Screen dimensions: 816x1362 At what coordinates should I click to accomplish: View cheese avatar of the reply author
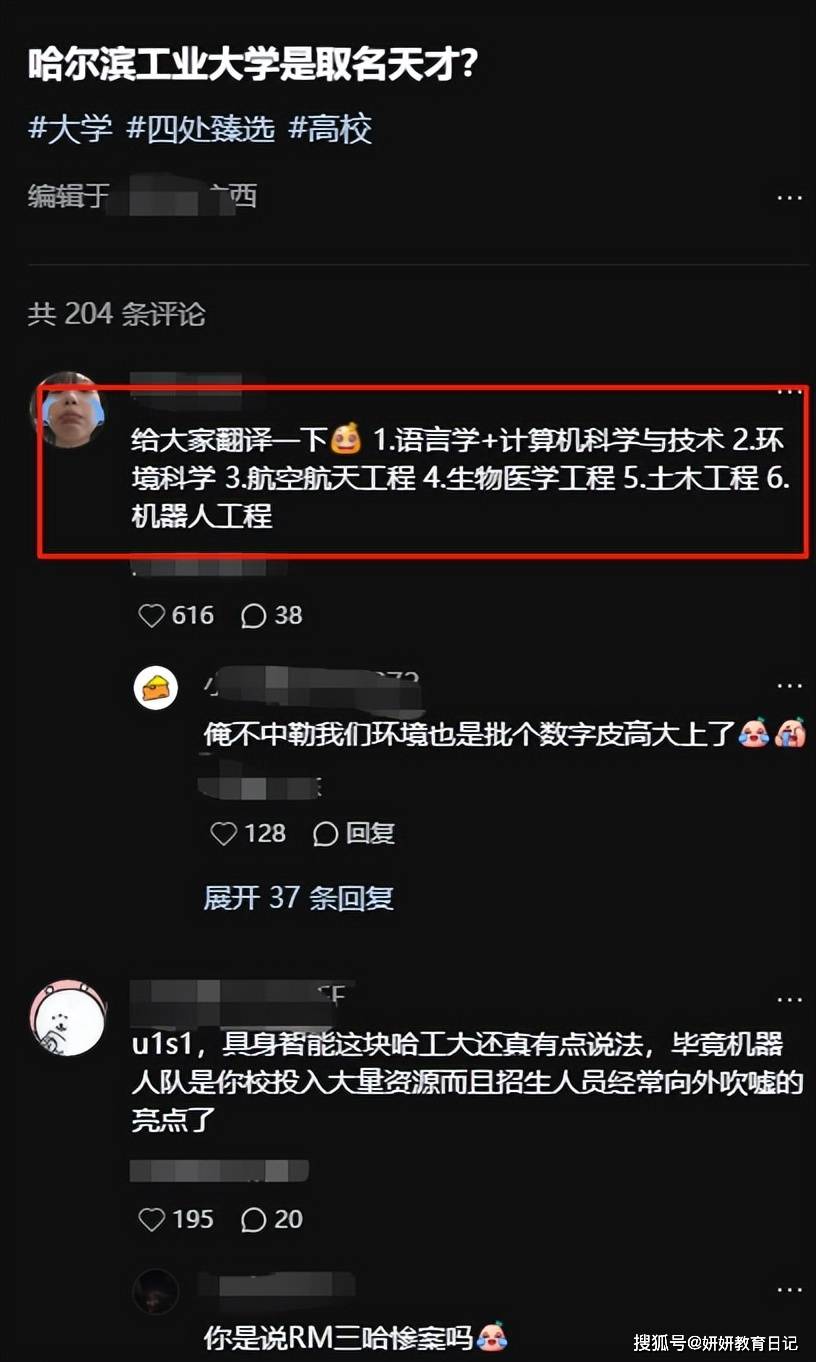156,688
